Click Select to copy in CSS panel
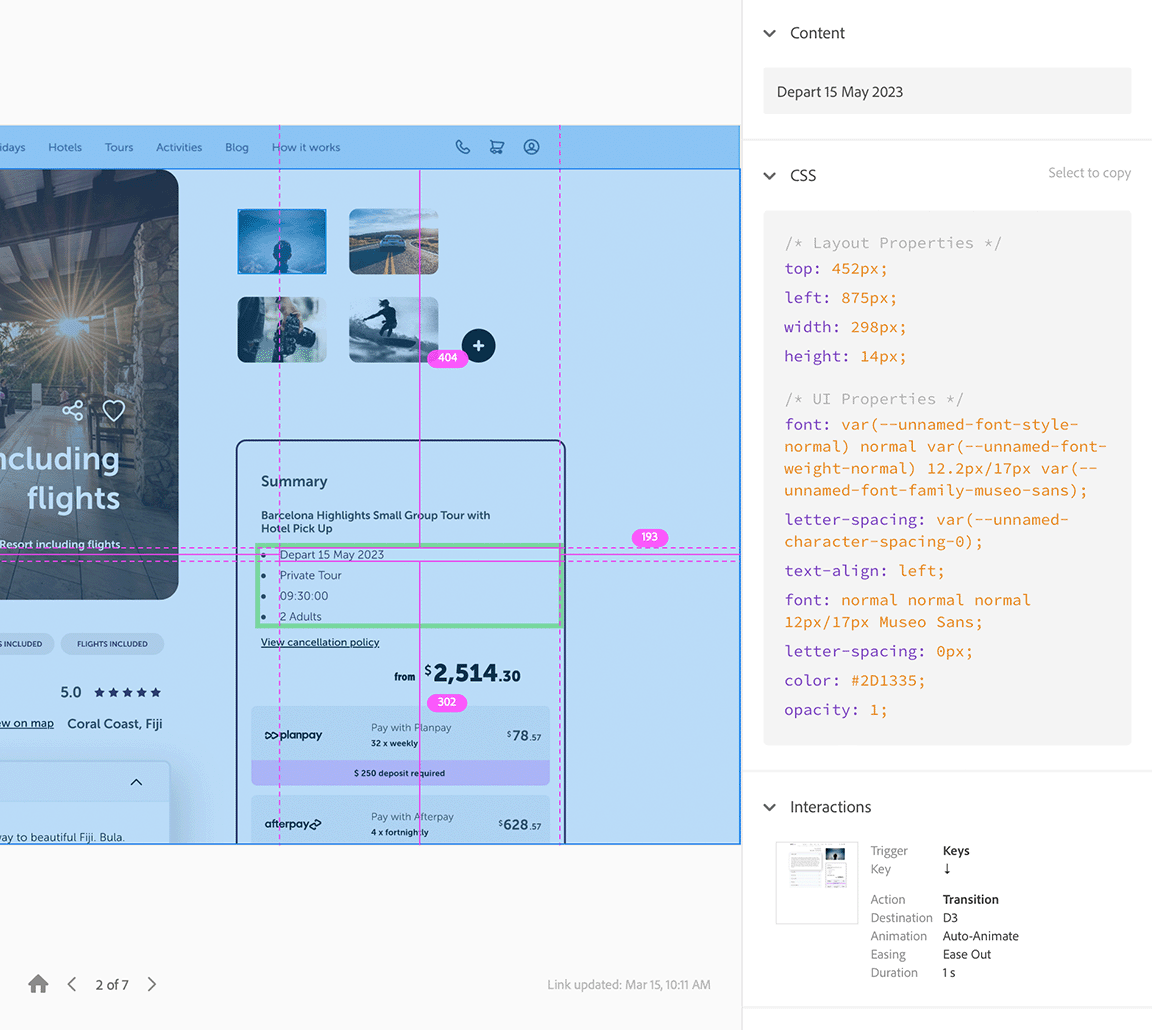The image size is (1152, 1030). 1089,173
